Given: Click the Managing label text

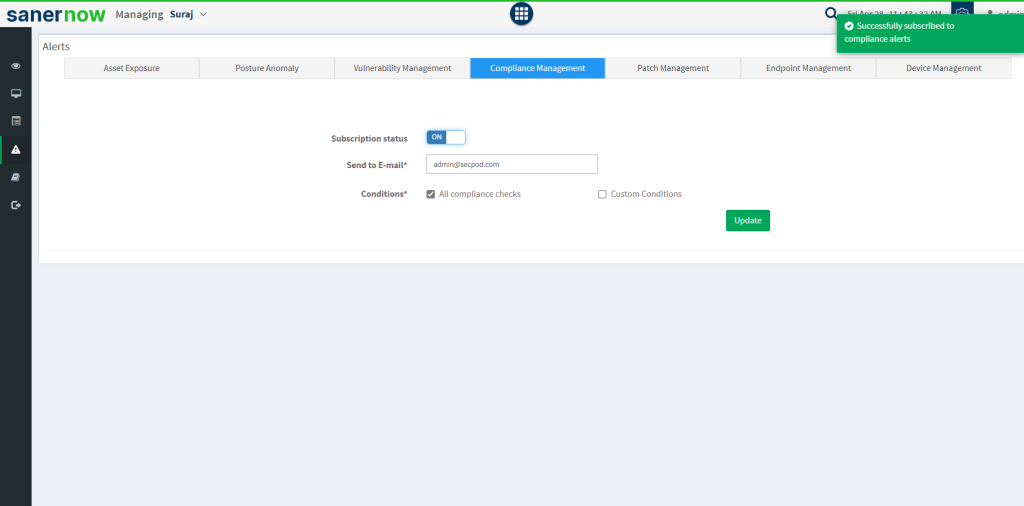Looking at the screenshot, I should 139,14.
